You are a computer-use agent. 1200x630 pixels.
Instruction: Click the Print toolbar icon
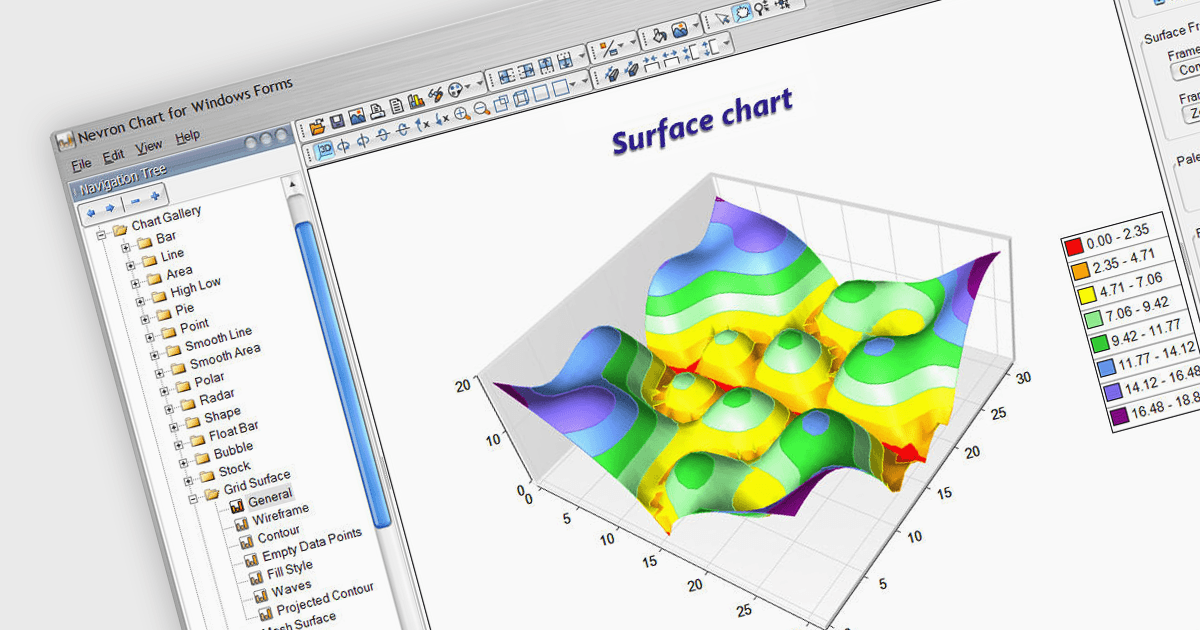377,112
